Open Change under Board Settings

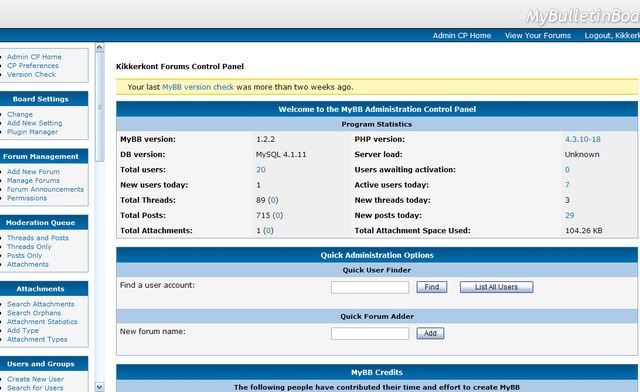click(x=20, y=114)
